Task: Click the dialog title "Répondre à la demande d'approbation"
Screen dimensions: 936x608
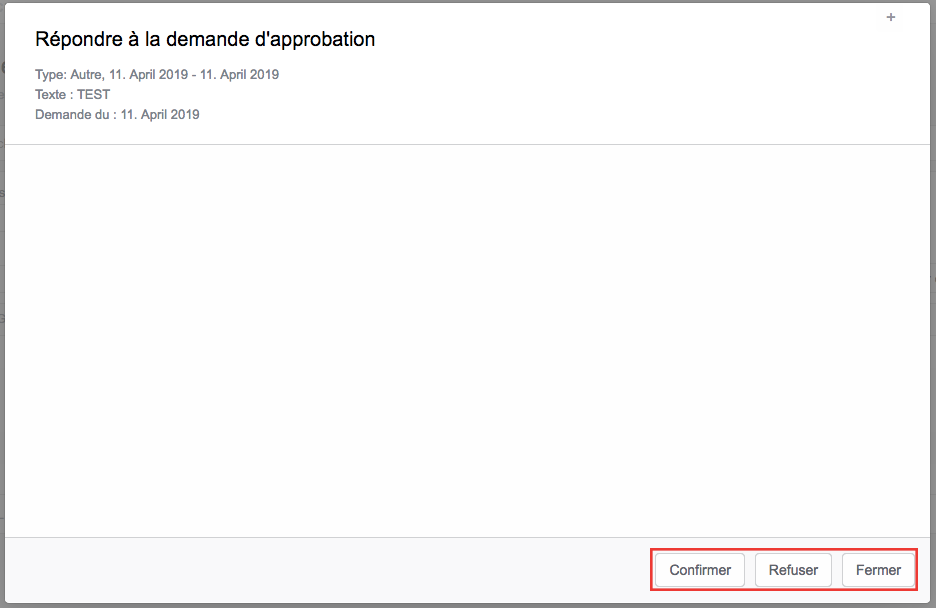Action: point(205,39)
